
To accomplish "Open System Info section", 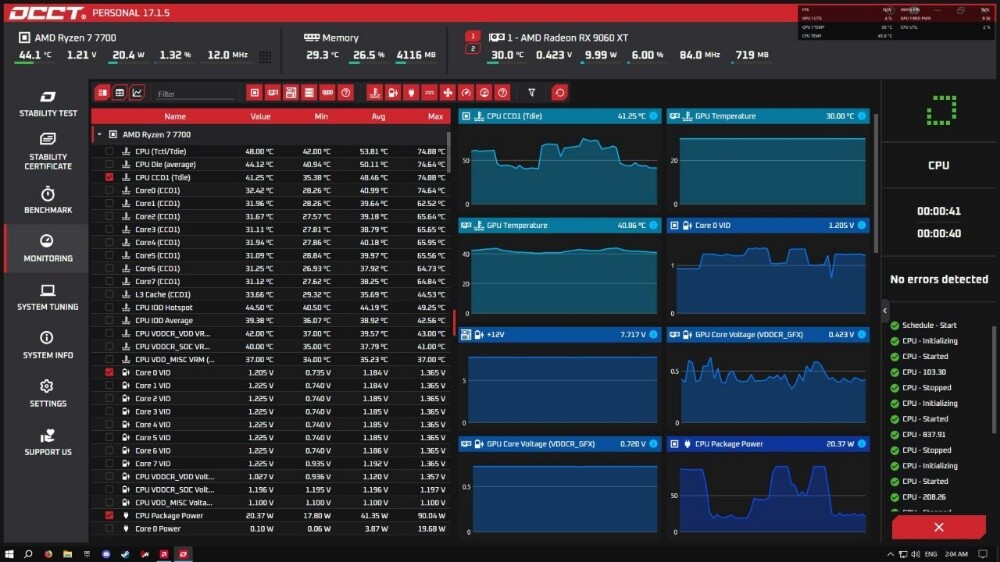I will click(x=48, y=345).
